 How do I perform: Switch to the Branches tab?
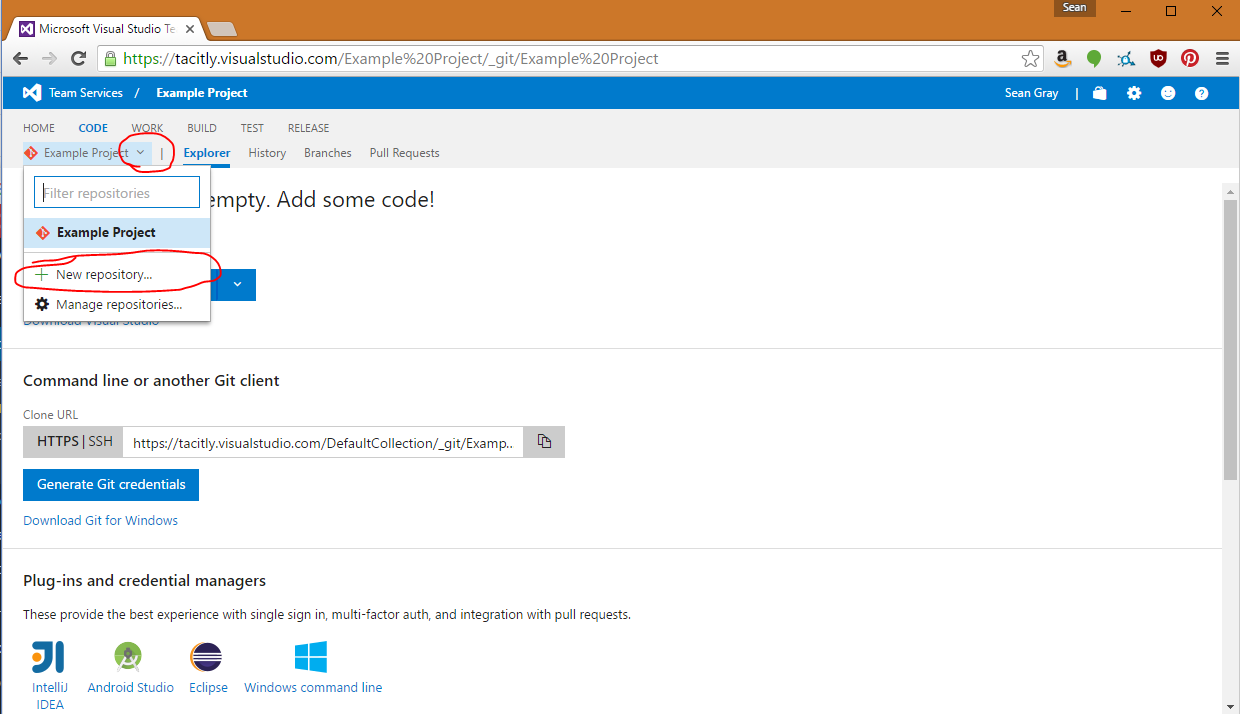click(x=328, y=153)
